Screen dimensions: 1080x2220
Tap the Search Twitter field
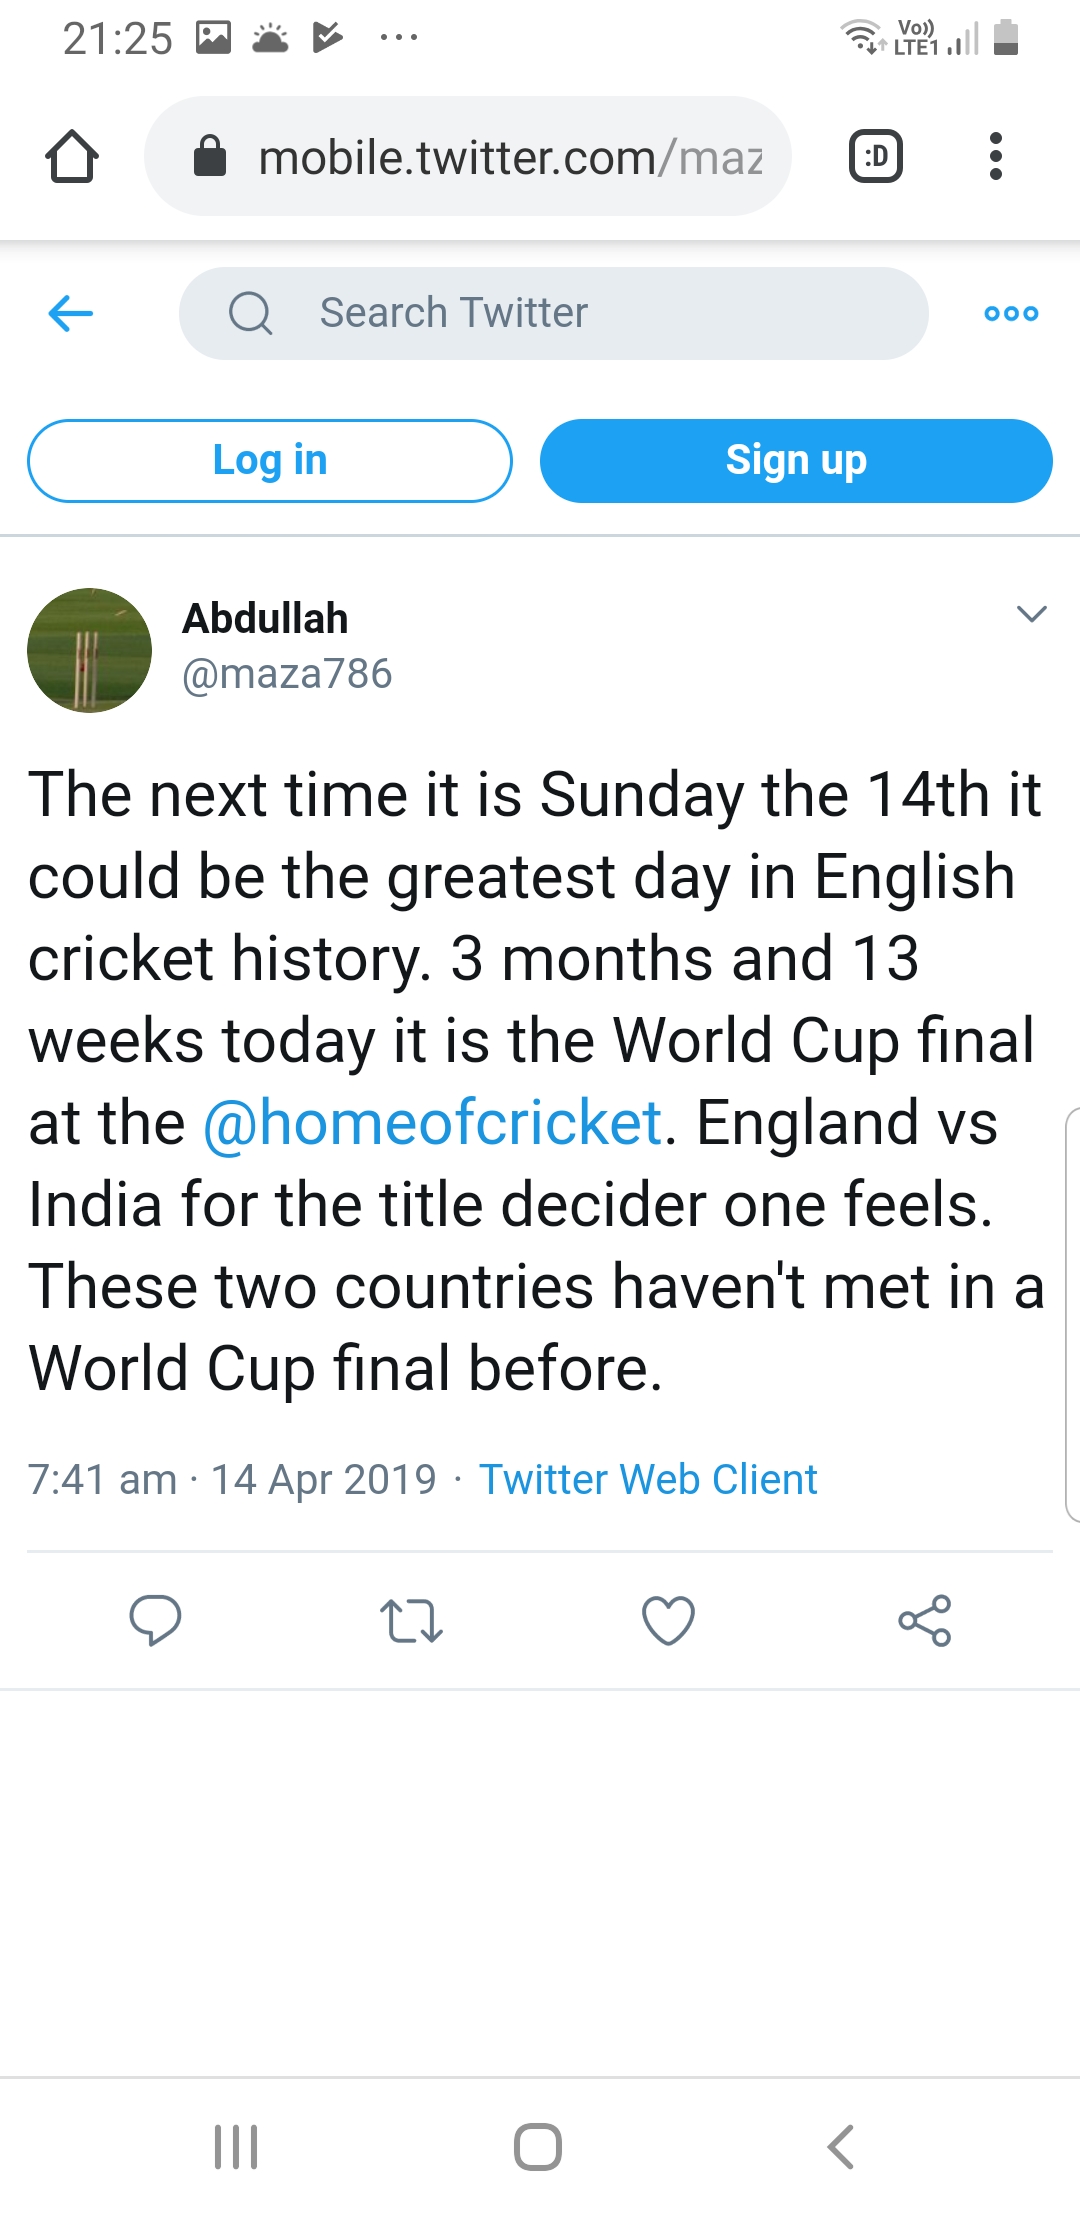pos(553,313)
